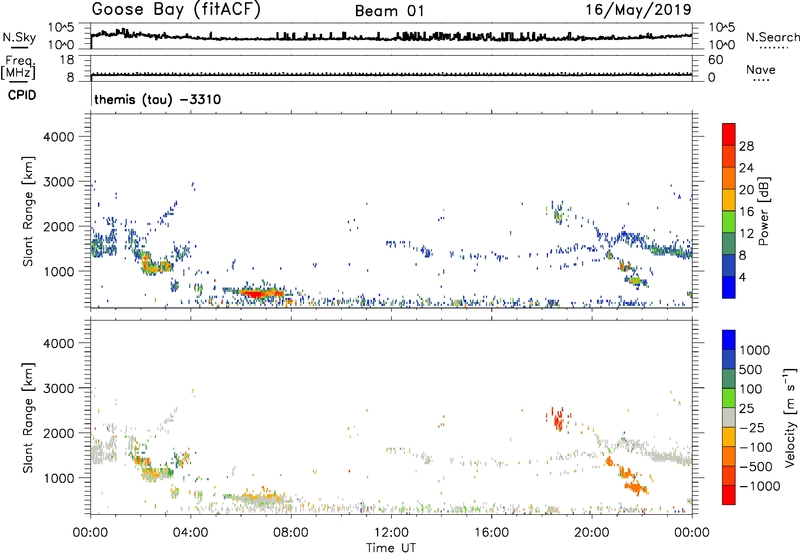Viewport: 800px width, 554px height.
Task: Click the gray segment of velocity color bar
Action: [729, 417]
